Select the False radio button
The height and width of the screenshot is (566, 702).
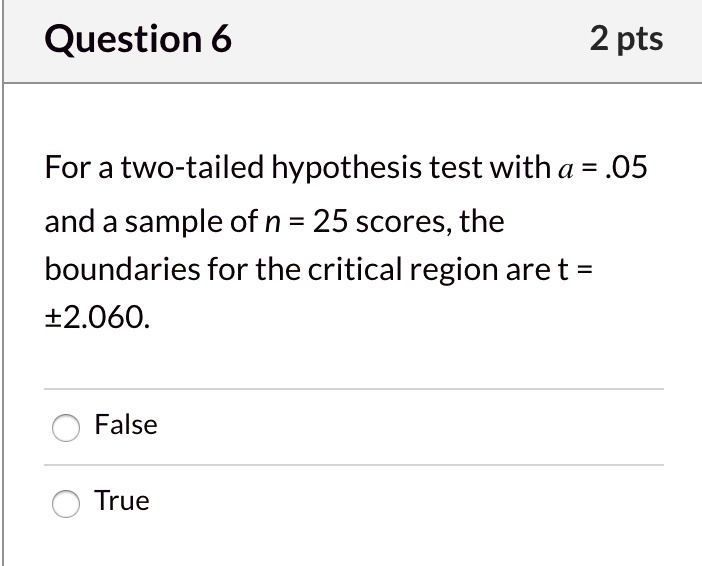[x=66, y=427]
